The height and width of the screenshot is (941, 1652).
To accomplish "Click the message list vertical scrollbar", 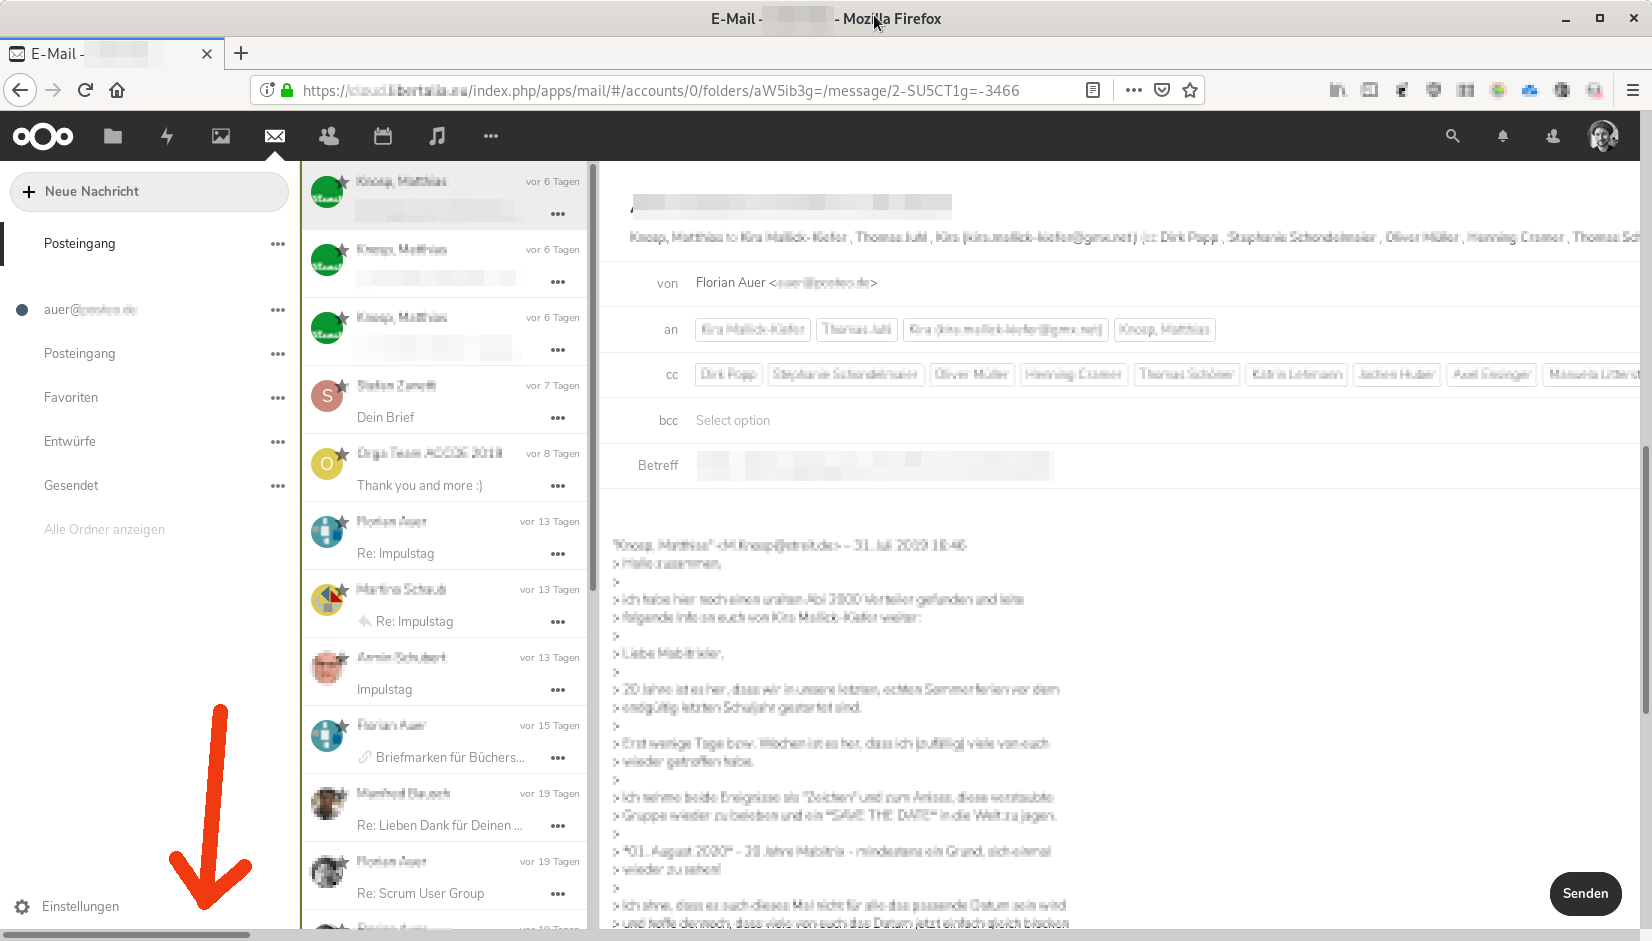I will [592, 378].
